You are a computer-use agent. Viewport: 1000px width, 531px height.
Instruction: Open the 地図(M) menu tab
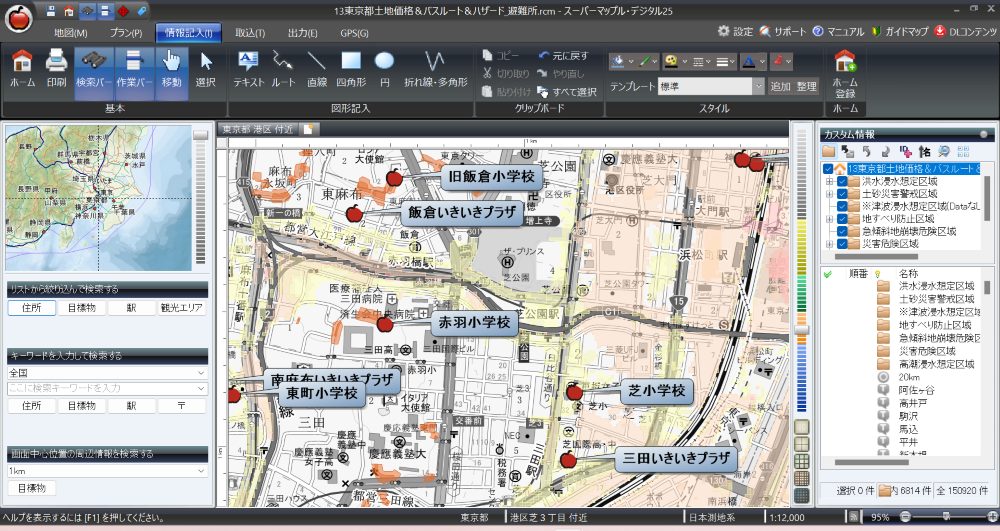(x=70, y=33)
